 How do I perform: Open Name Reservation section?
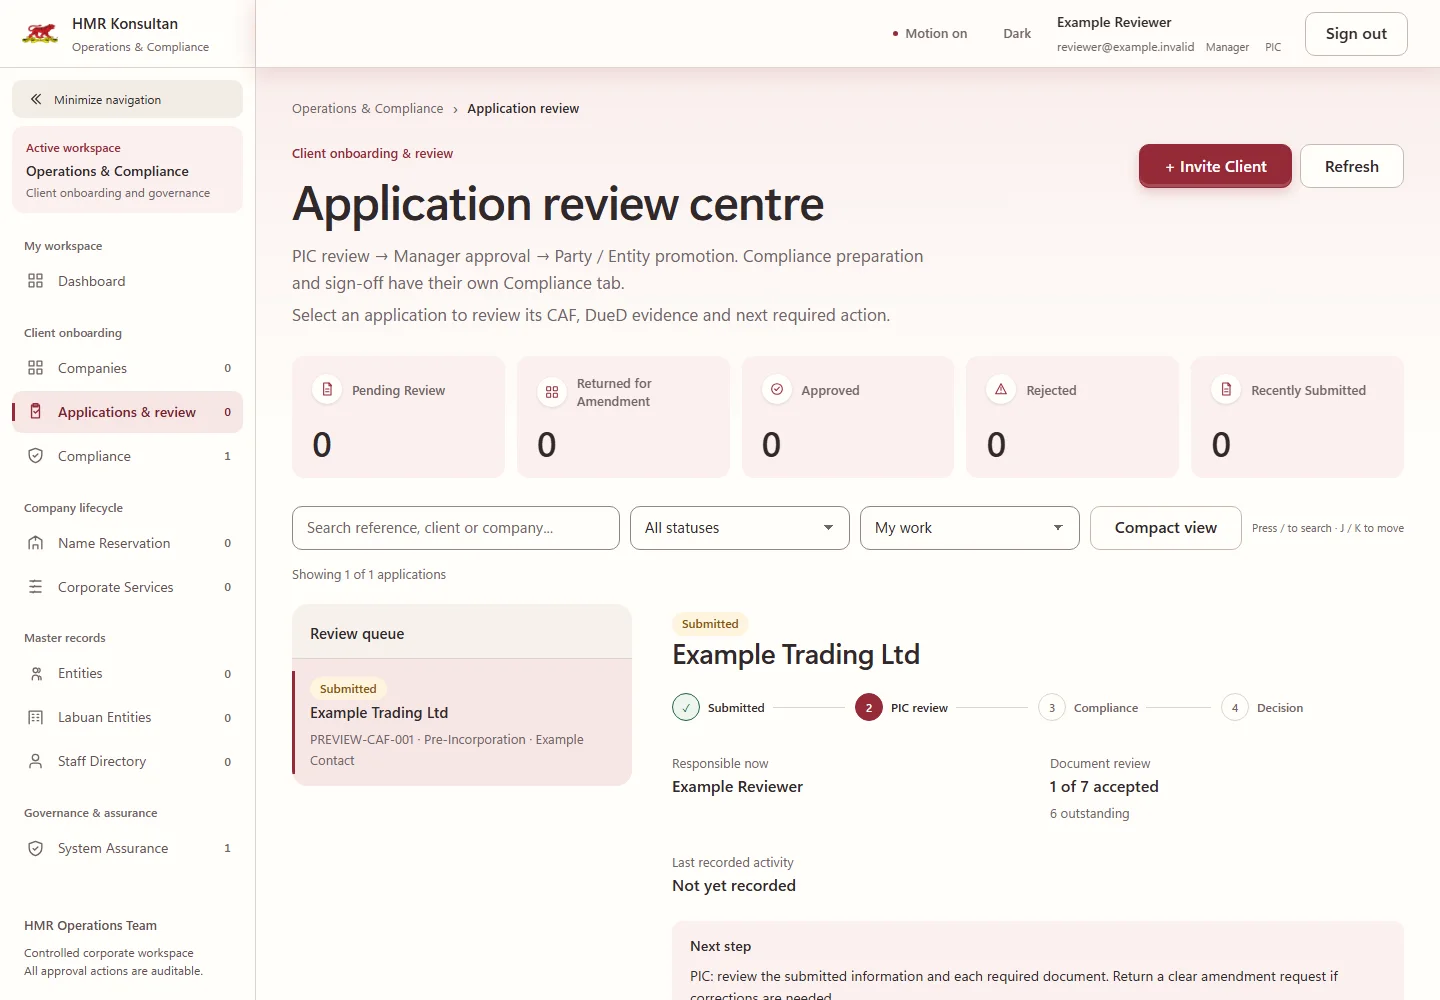[127, 543]
